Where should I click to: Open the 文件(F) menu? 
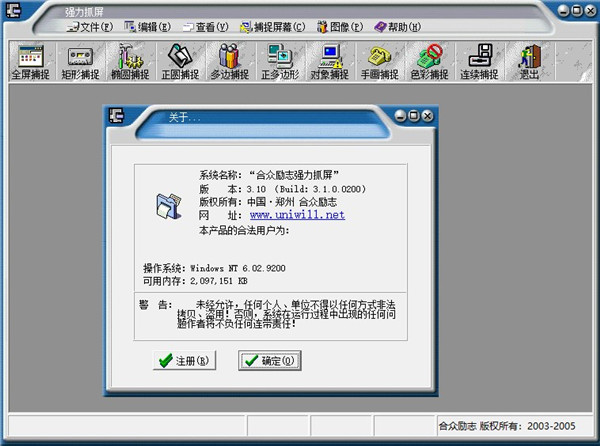click(90, 25)
